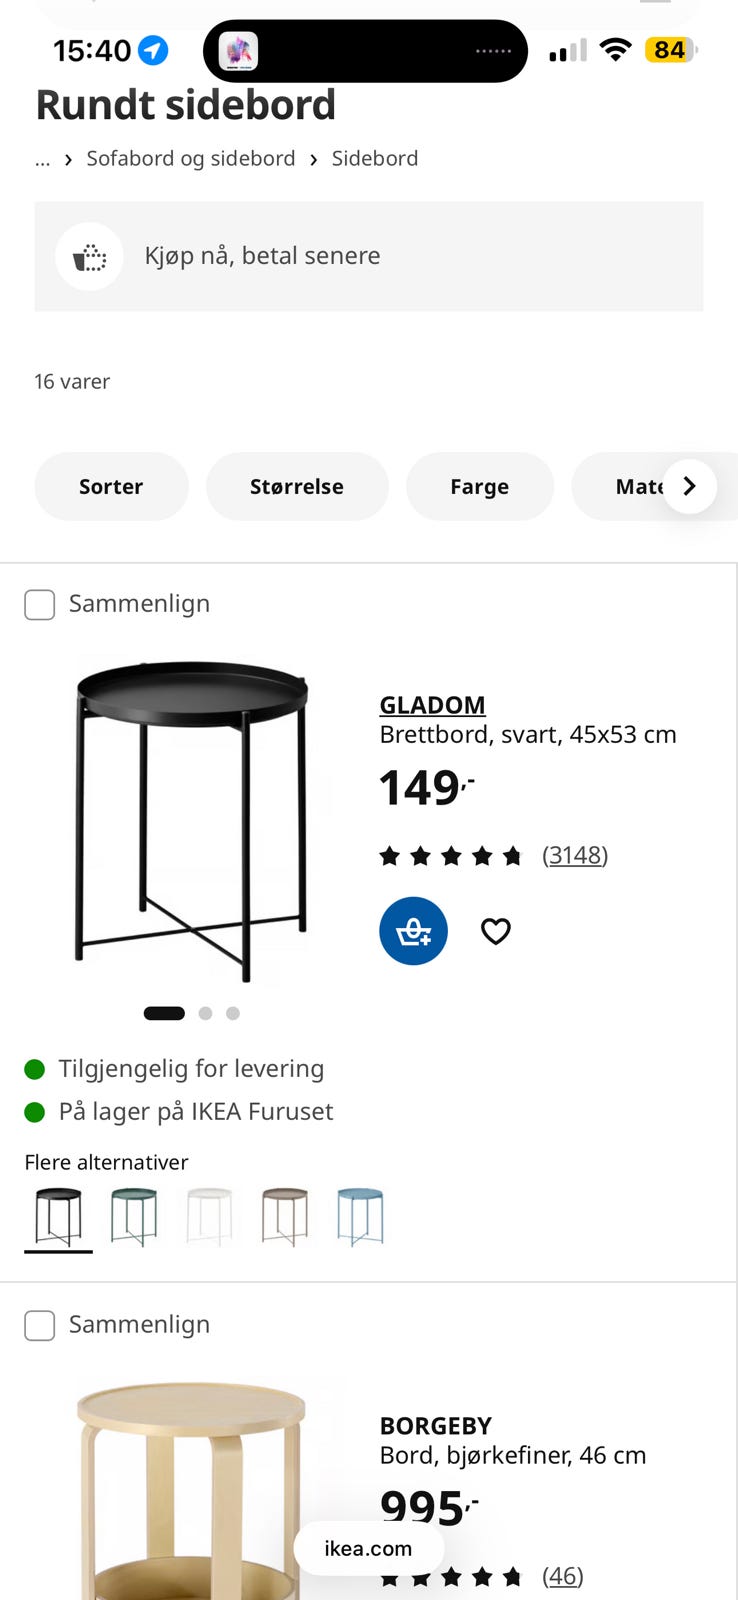Tap the battery indicator showing 84

pyautogui.click(x=671, y=50)
